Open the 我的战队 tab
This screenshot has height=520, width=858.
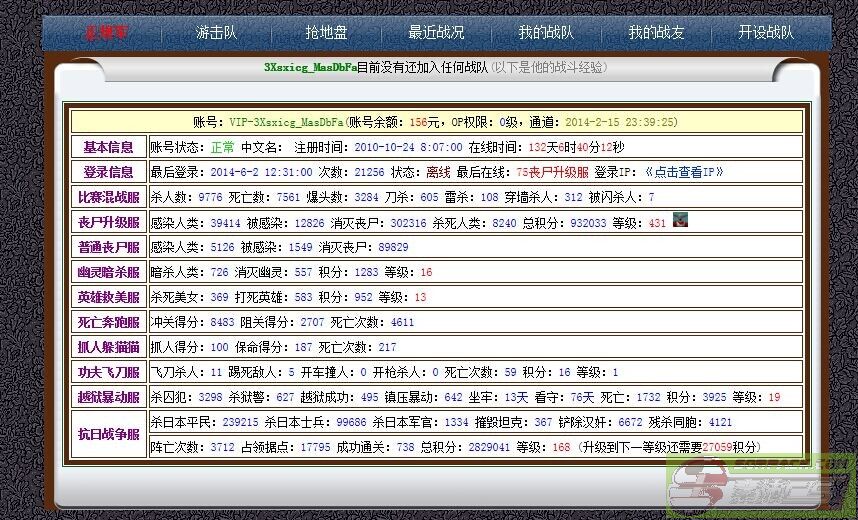[x=546, y=33]
